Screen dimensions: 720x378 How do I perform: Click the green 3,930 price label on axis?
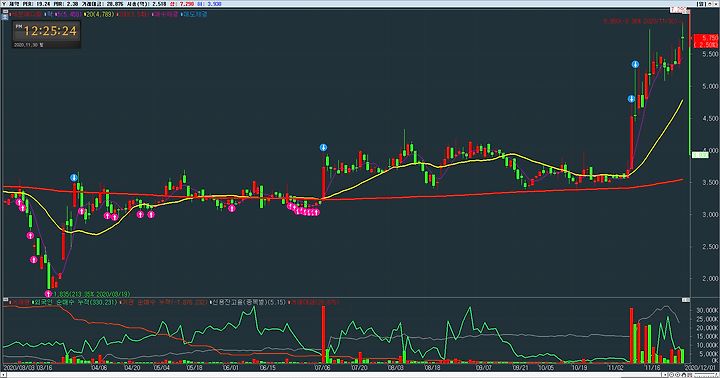point(700,155)
